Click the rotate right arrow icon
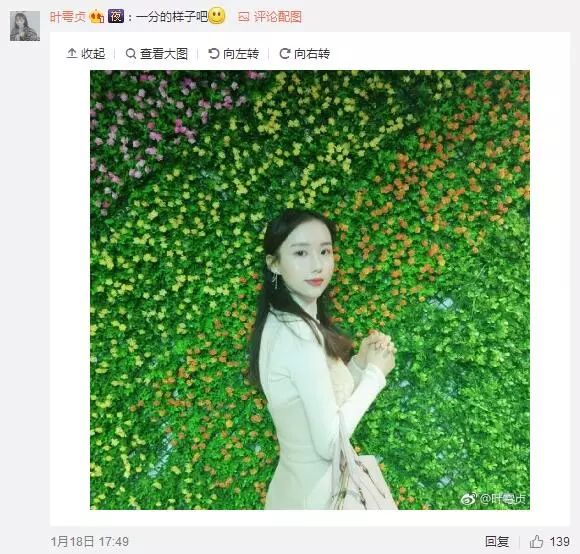Screen dimensions: 580x554 click(x=285, y=54)
